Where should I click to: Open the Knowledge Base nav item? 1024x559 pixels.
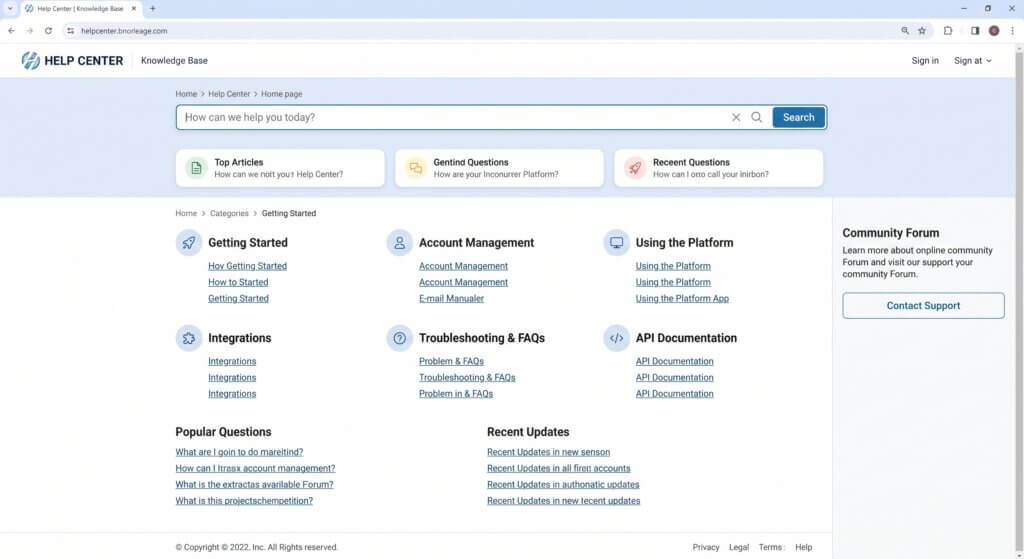point(174,61)
